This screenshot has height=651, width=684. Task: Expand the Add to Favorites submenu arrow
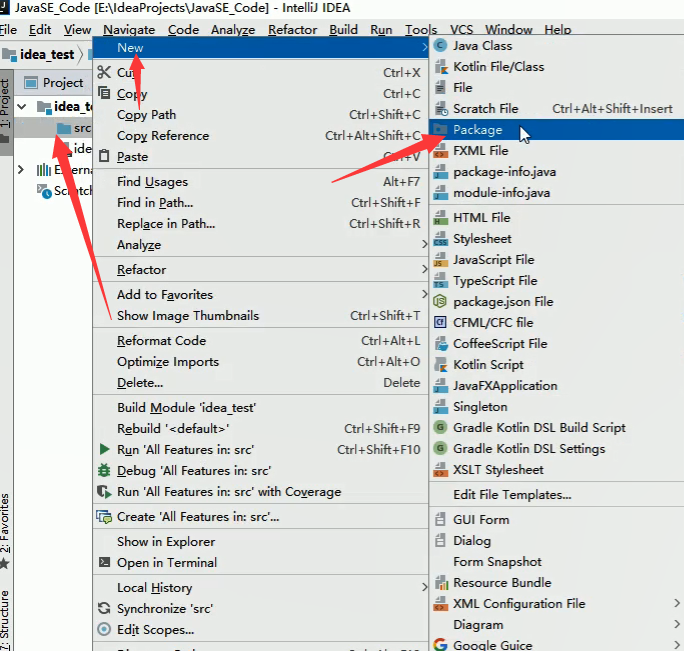424,294
